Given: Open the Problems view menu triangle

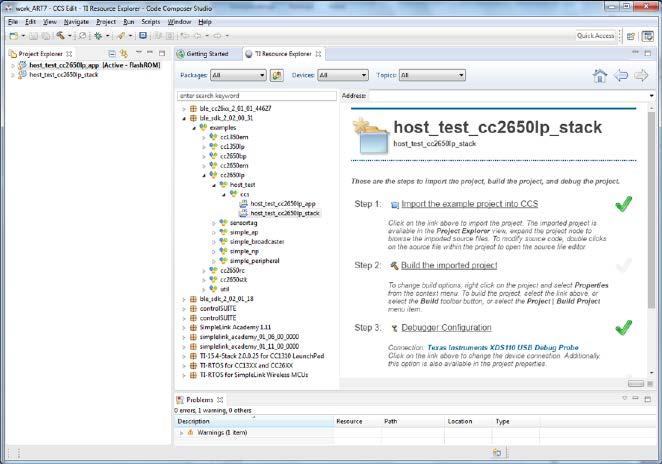Looking at the screenshot, I should pyautogui.click(x=624, y=398).
